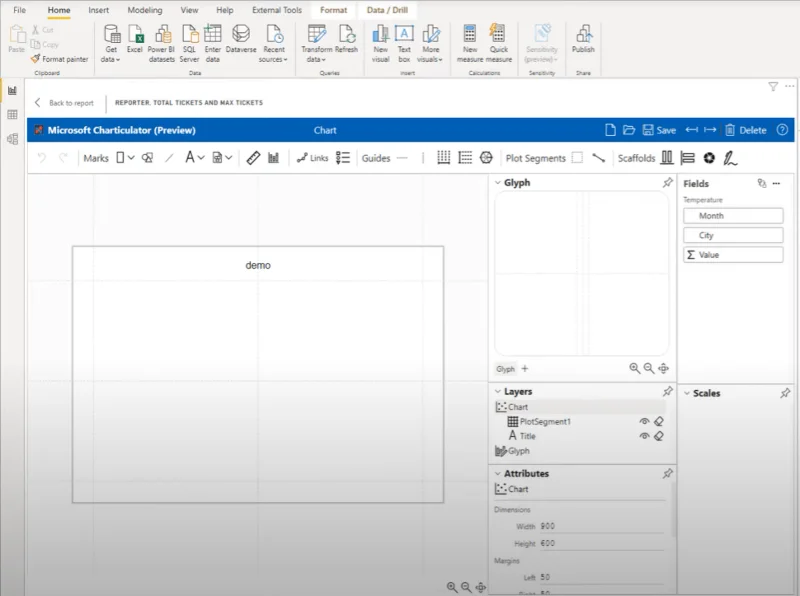Select horizontal scaffold
800x596 pixels.
[x=667, y=158]
